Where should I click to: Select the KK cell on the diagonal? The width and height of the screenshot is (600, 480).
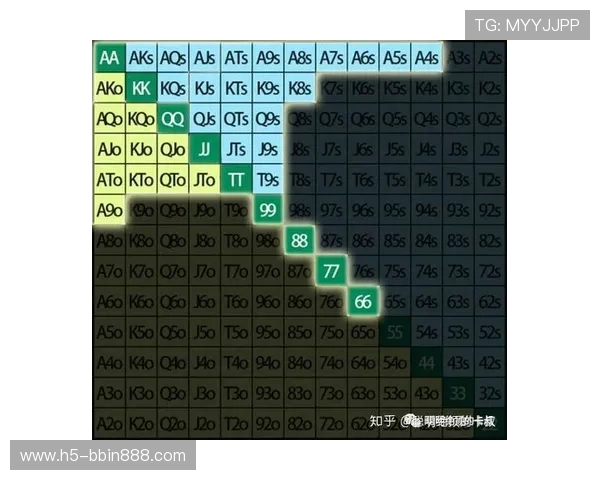pos(141,88)
